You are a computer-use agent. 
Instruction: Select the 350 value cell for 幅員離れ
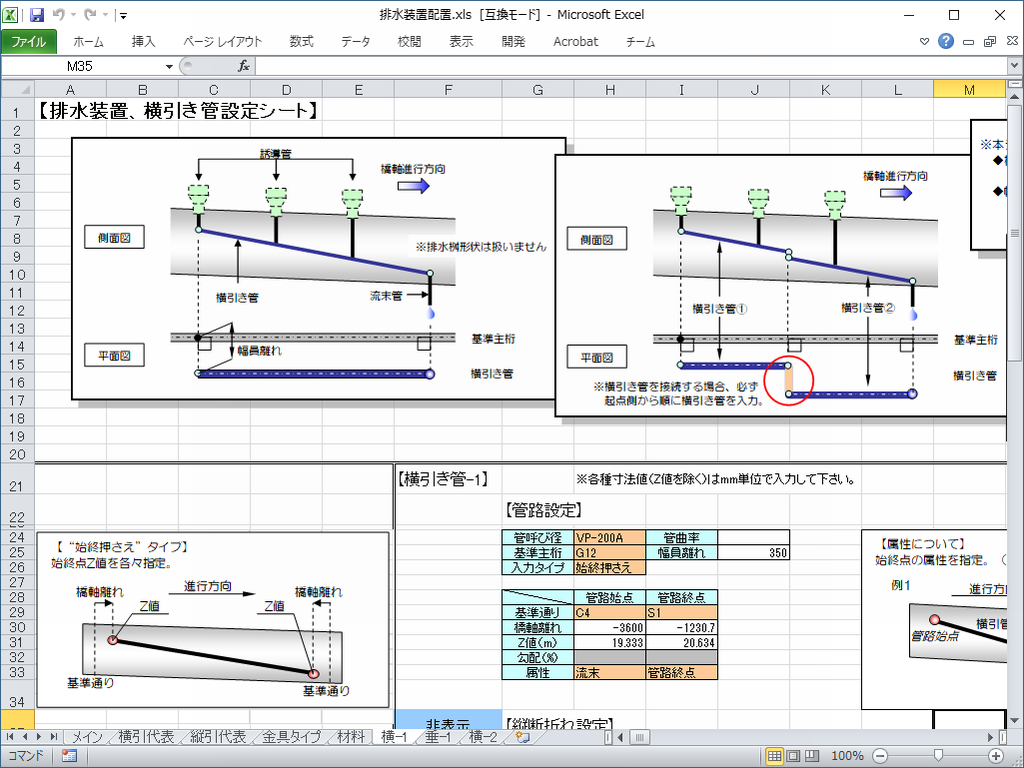point(753,552)
